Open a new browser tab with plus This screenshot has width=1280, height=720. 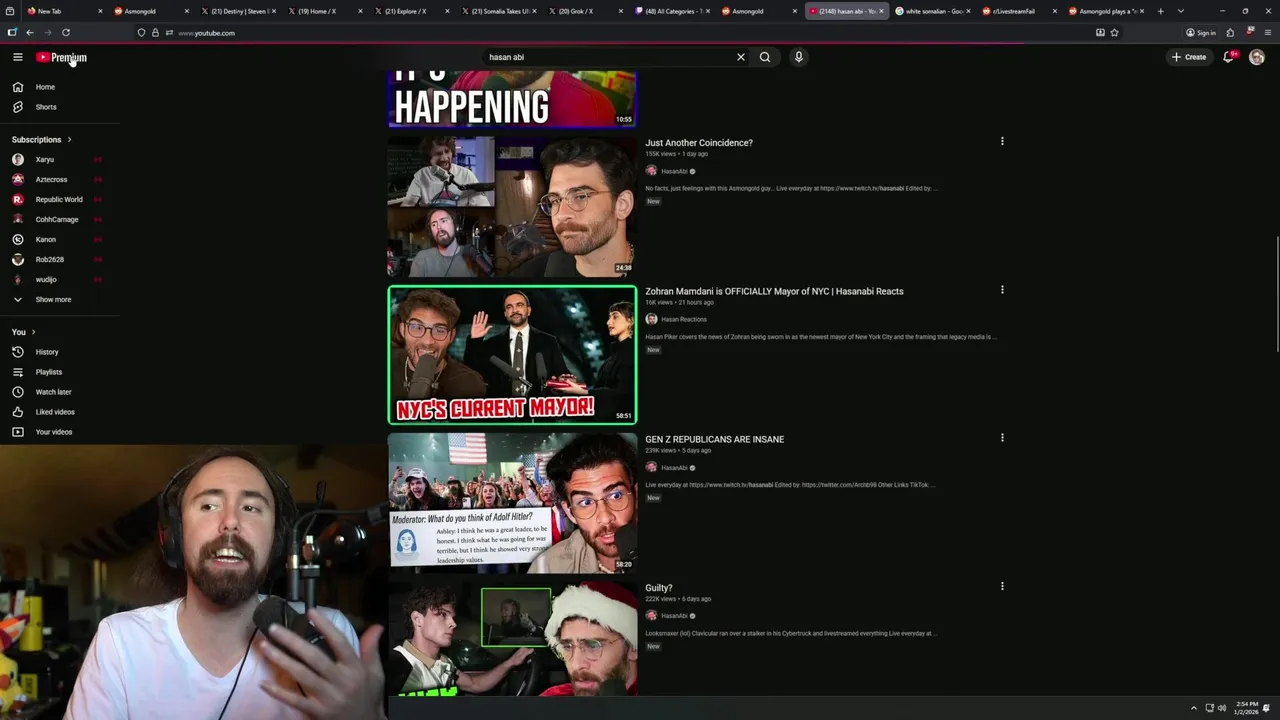point(1160,11)
